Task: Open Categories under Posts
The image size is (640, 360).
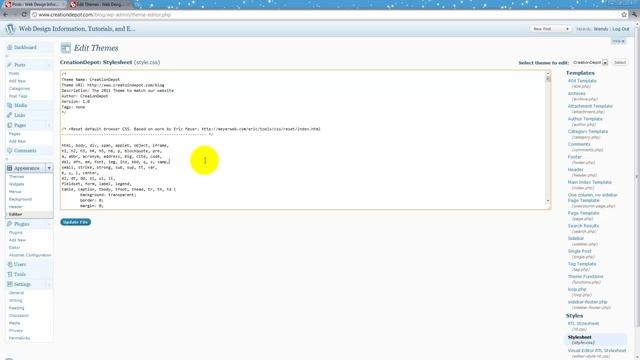Action: (19, 89)
